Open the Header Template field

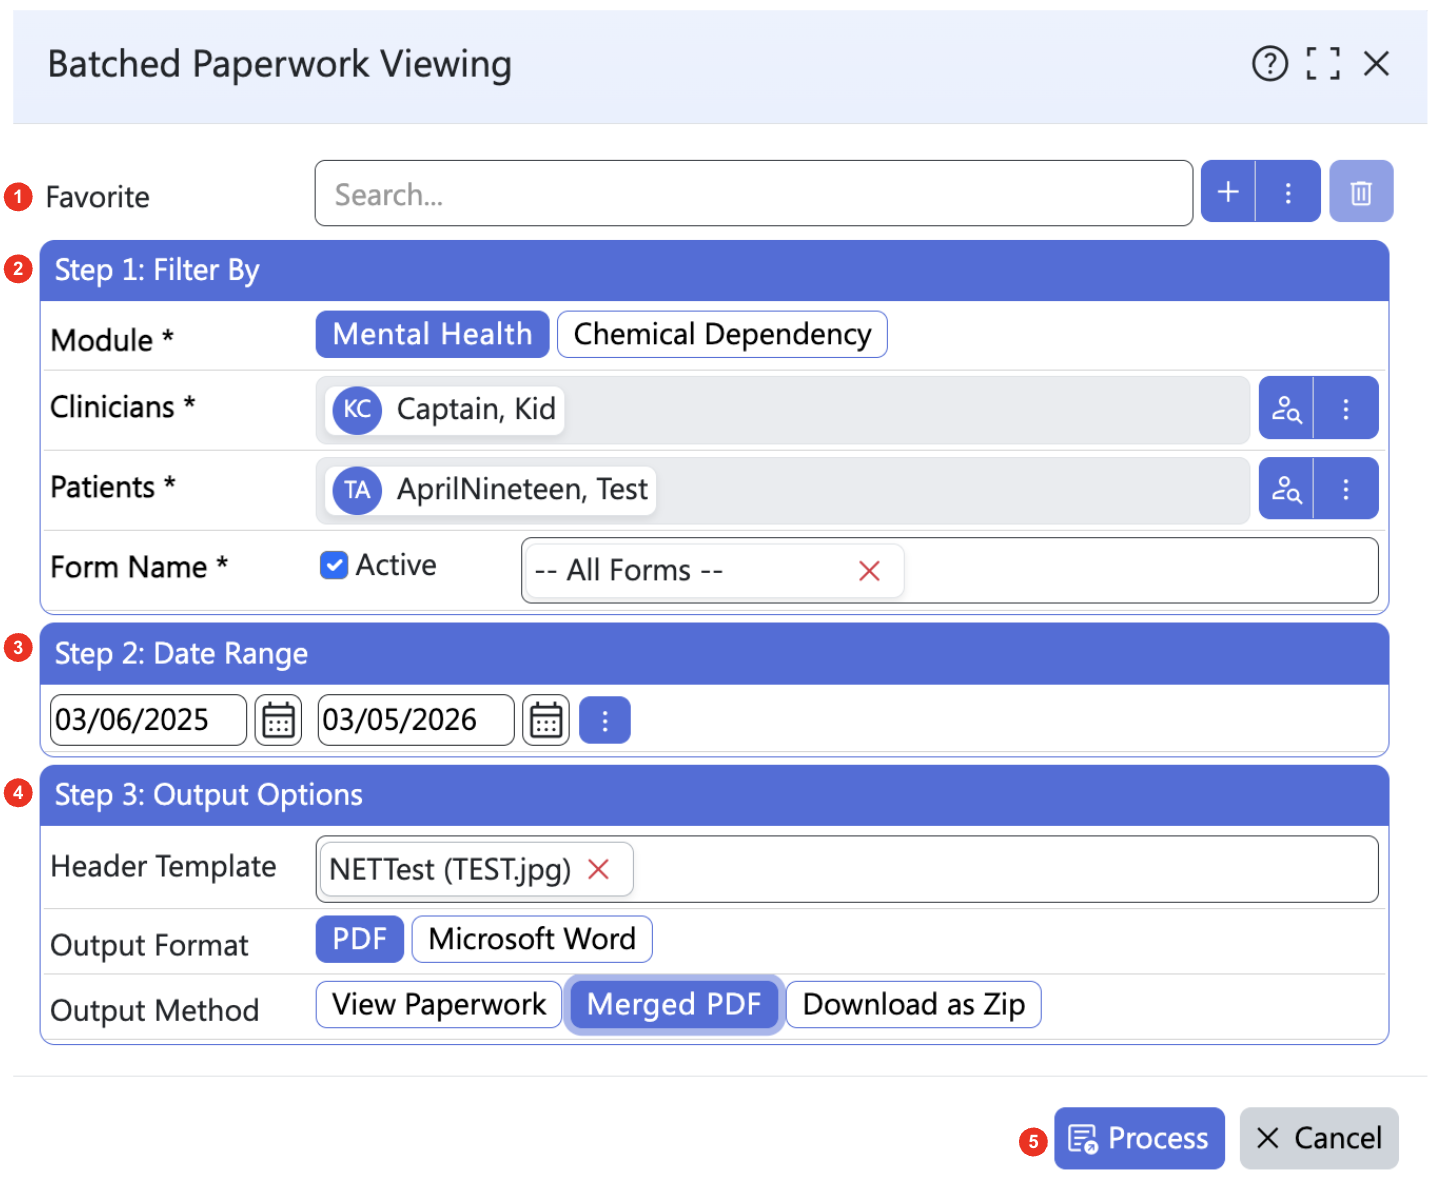[847, 869]
